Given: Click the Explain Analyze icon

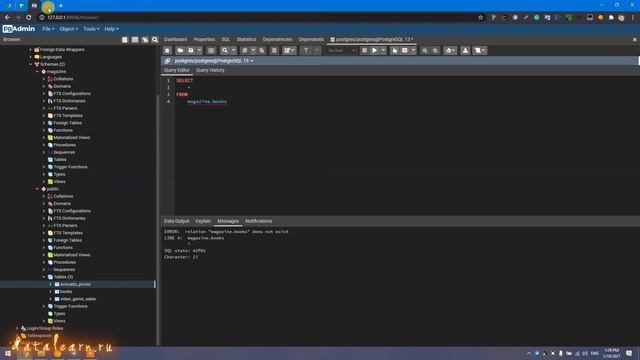Looking at the screenshot, I should (404, 51).
